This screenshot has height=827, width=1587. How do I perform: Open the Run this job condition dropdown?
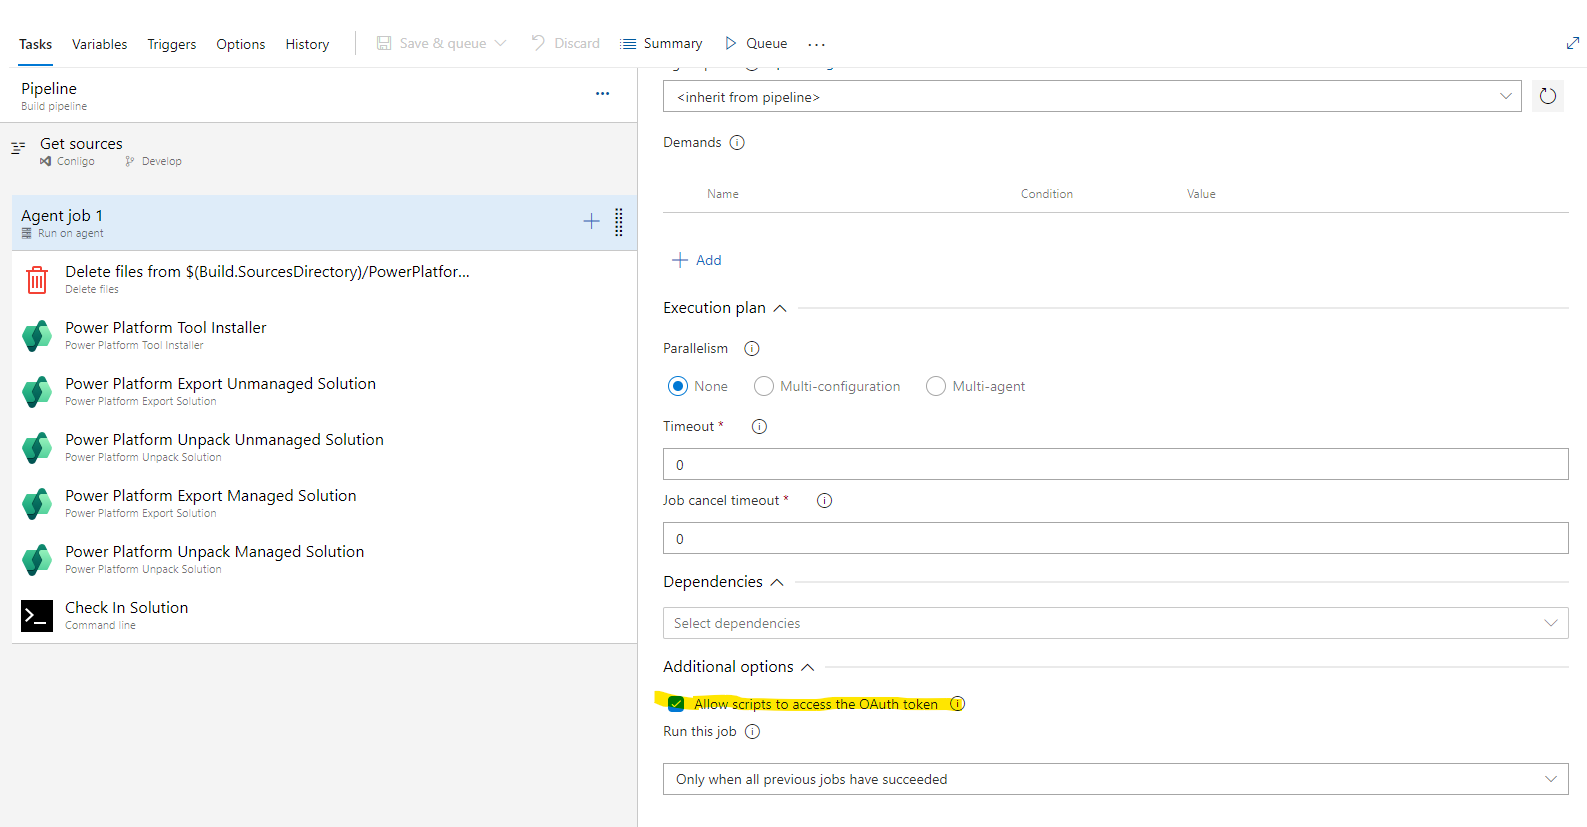pos(1115,779)
